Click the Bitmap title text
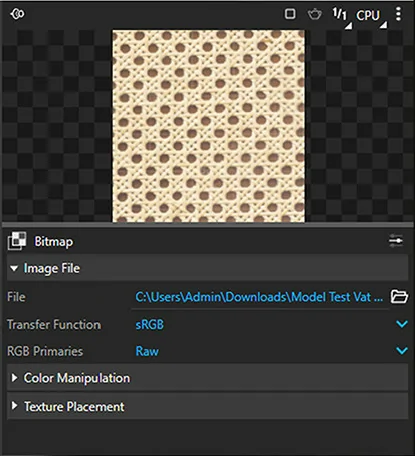 coord(53,241)
